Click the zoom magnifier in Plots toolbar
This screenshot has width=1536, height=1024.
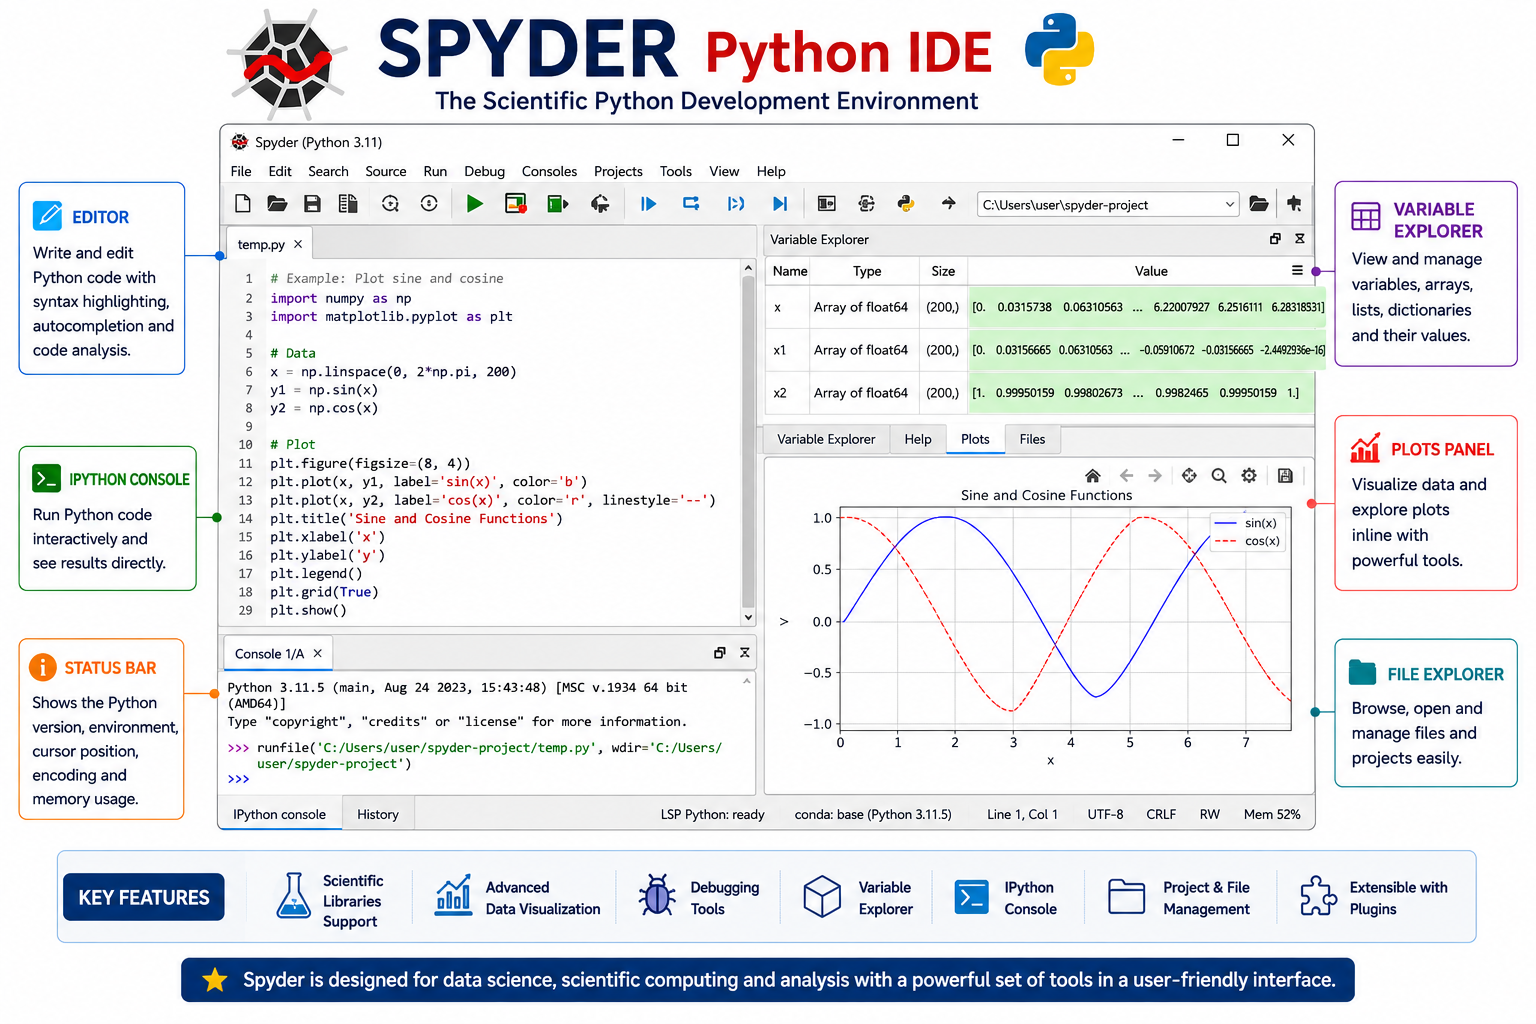1219,476
